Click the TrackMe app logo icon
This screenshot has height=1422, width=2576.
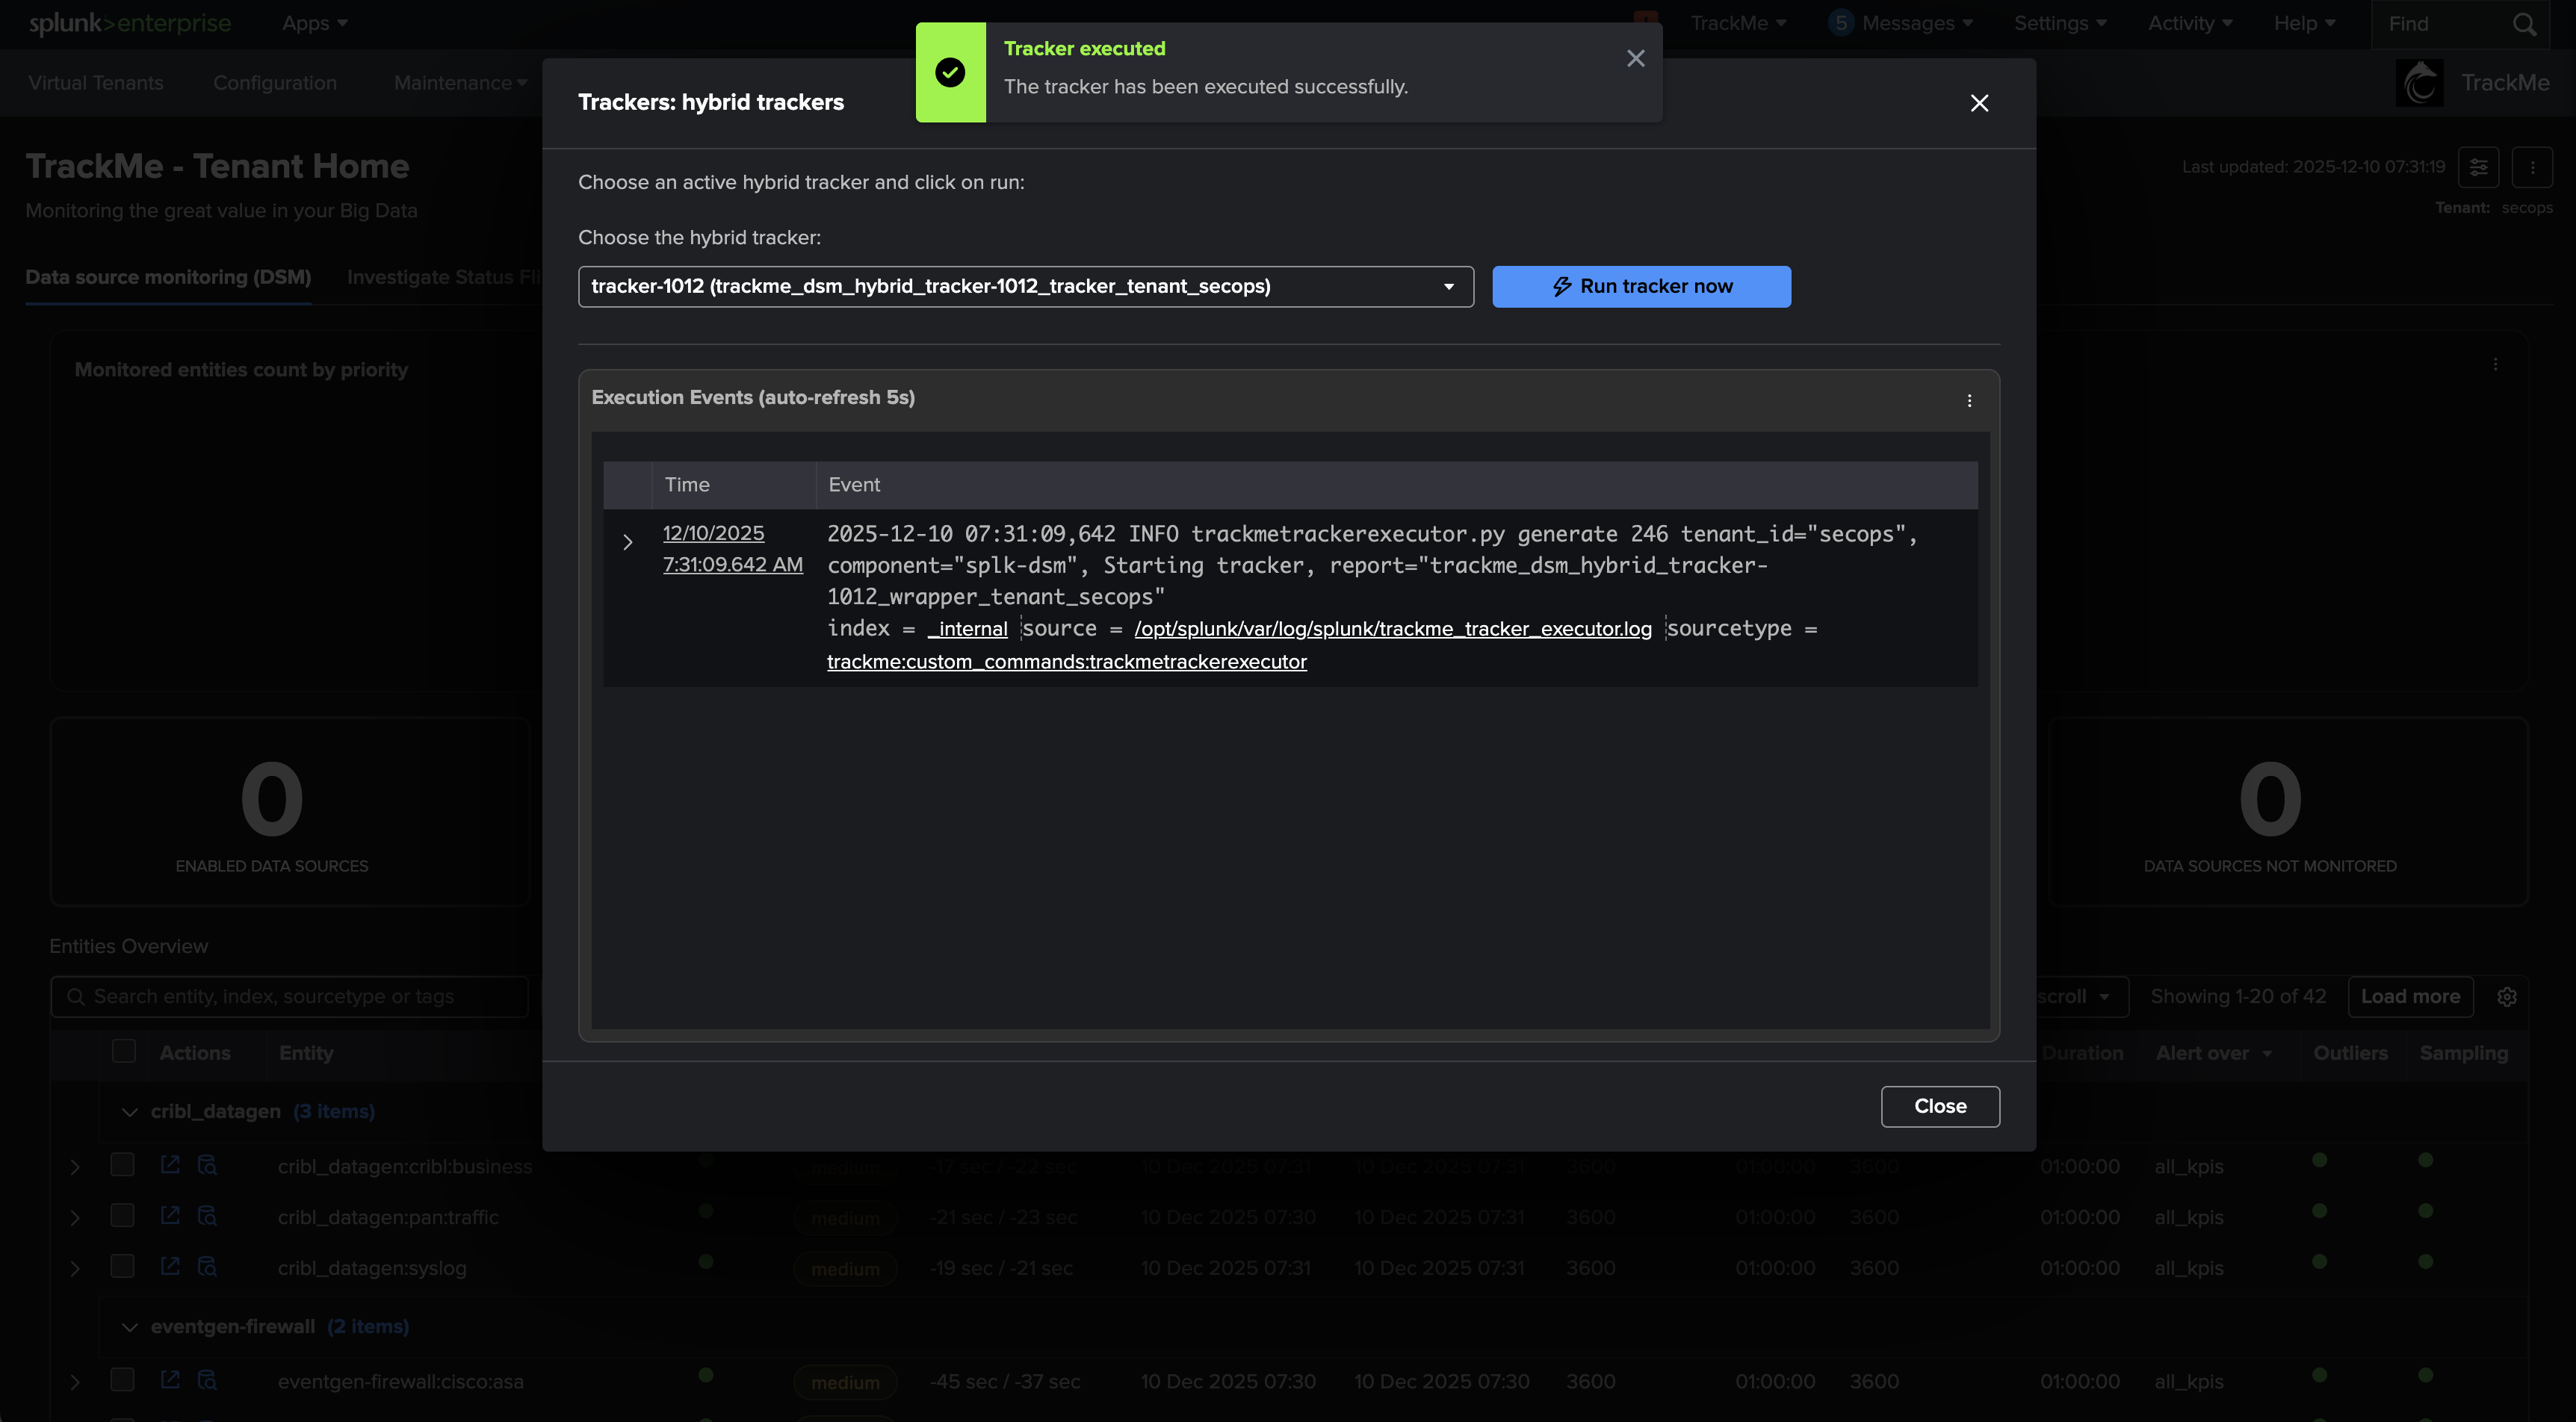[x=2419, y=83]
